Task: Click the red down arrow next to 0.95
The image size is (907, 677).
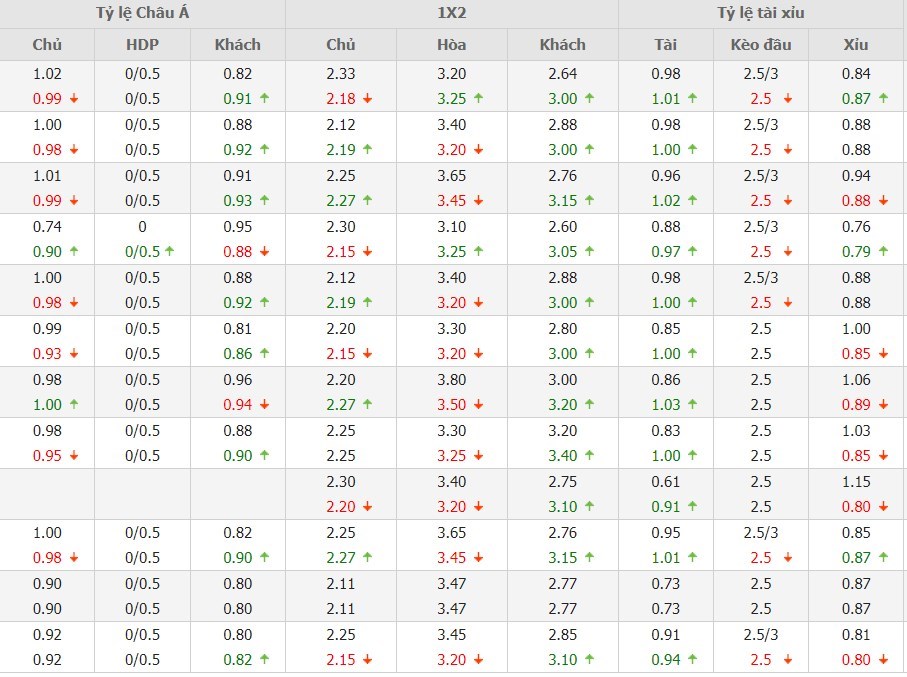Action: tap(73, 456)
